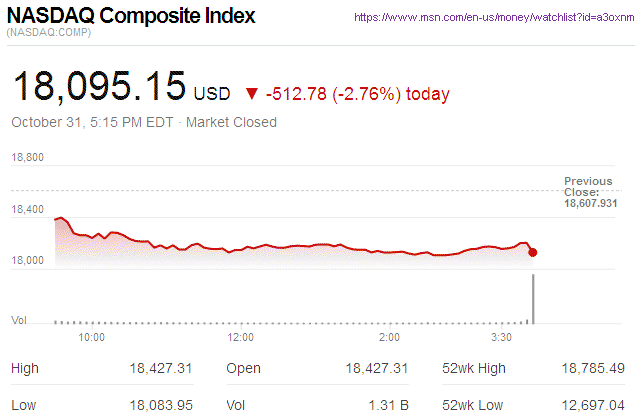This screenshot has width=640, height=420.
Task: Select the (NASDAQ:COMP) ticker symbol text
Action: pyautogui.click(x=50, y=35)
